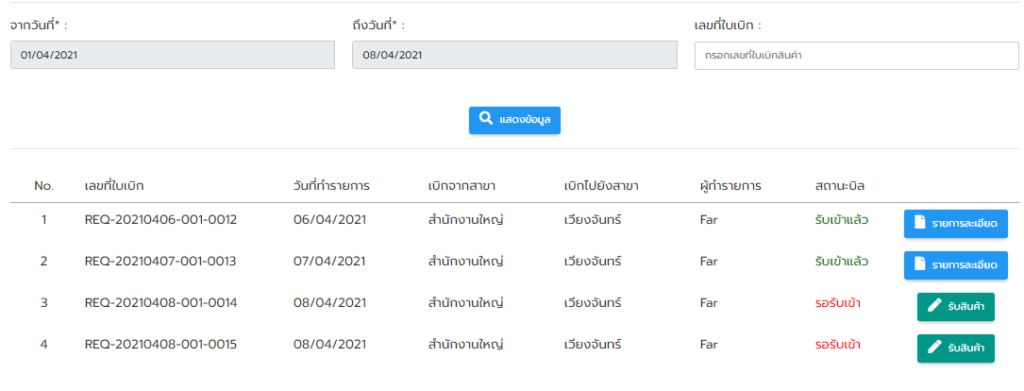1024x391 pixels.
Task: Click the เลขที่ใบเบิก column header
Action: point(114,186)
